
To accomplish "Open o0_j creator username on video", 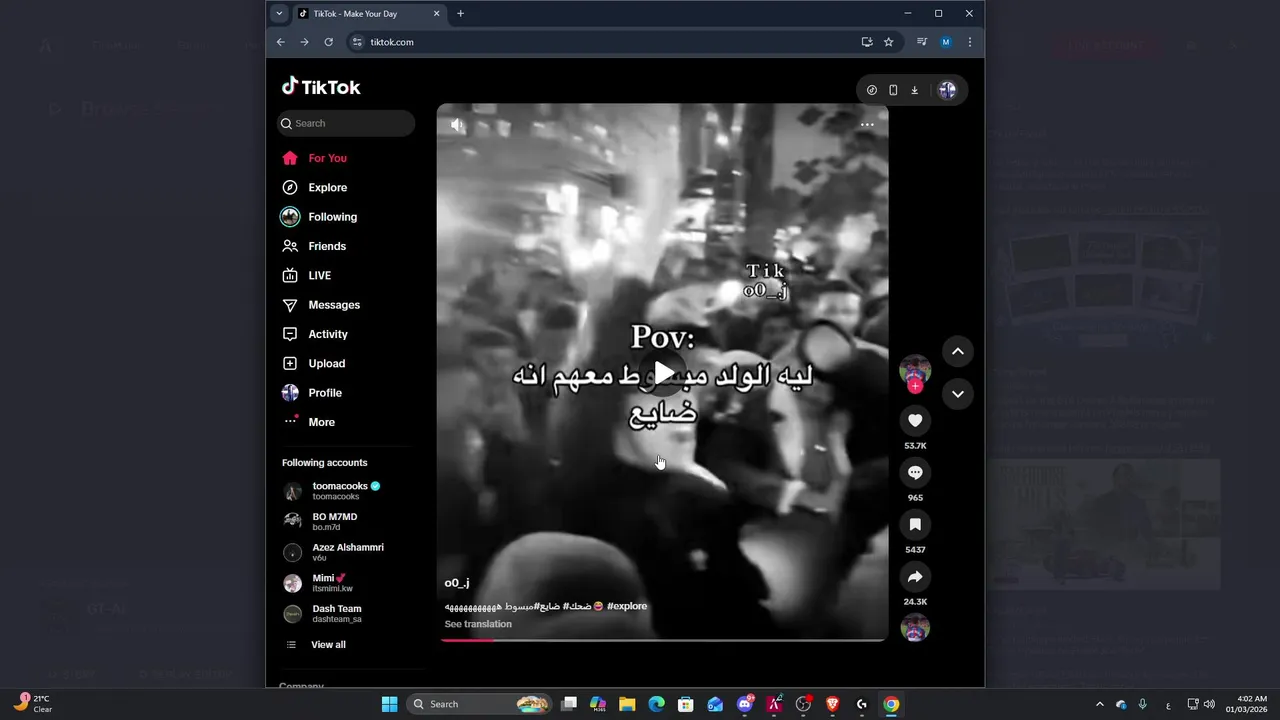I will (x=457, y=583).
